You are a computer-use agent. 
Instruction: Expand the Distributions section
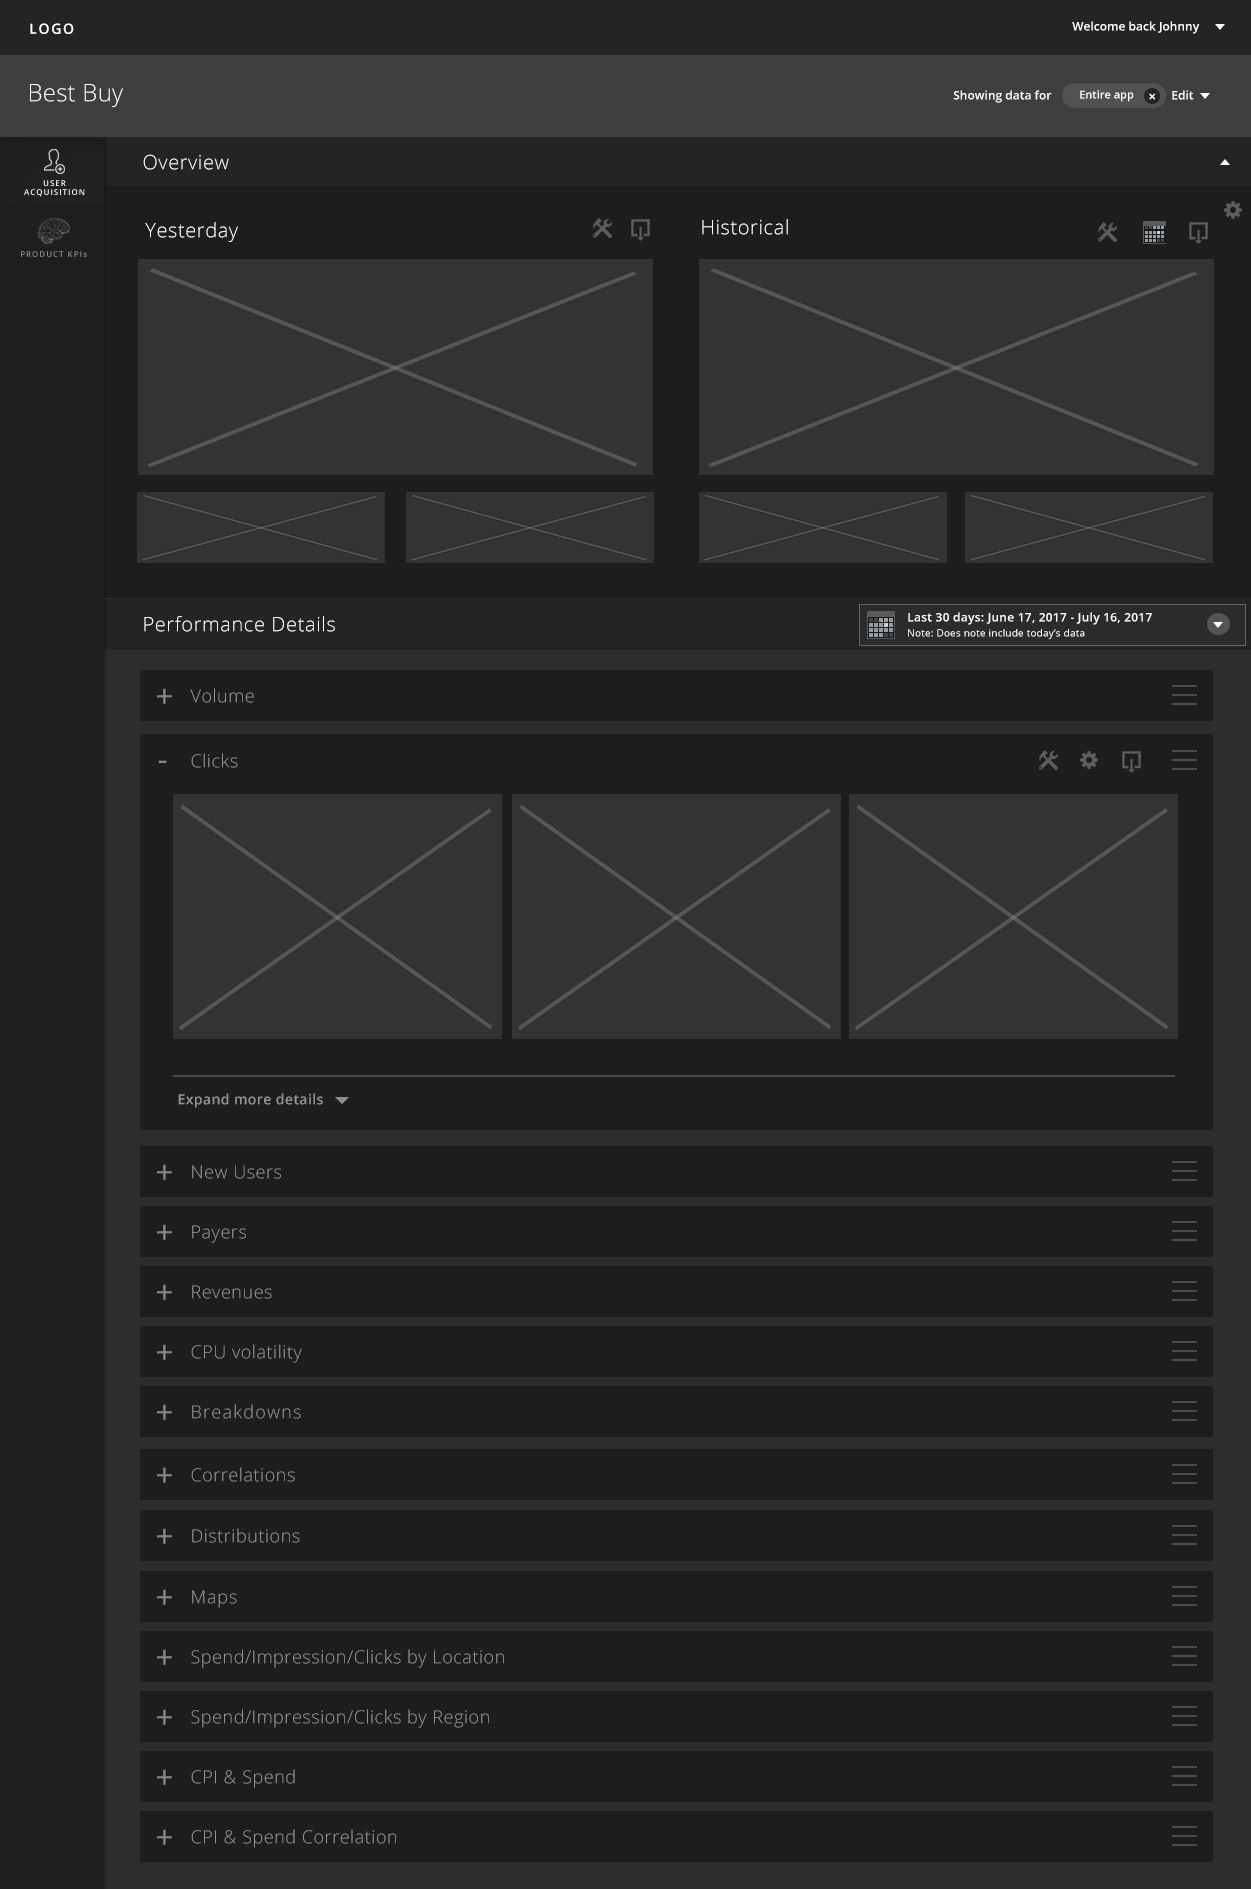(165, 1536)
